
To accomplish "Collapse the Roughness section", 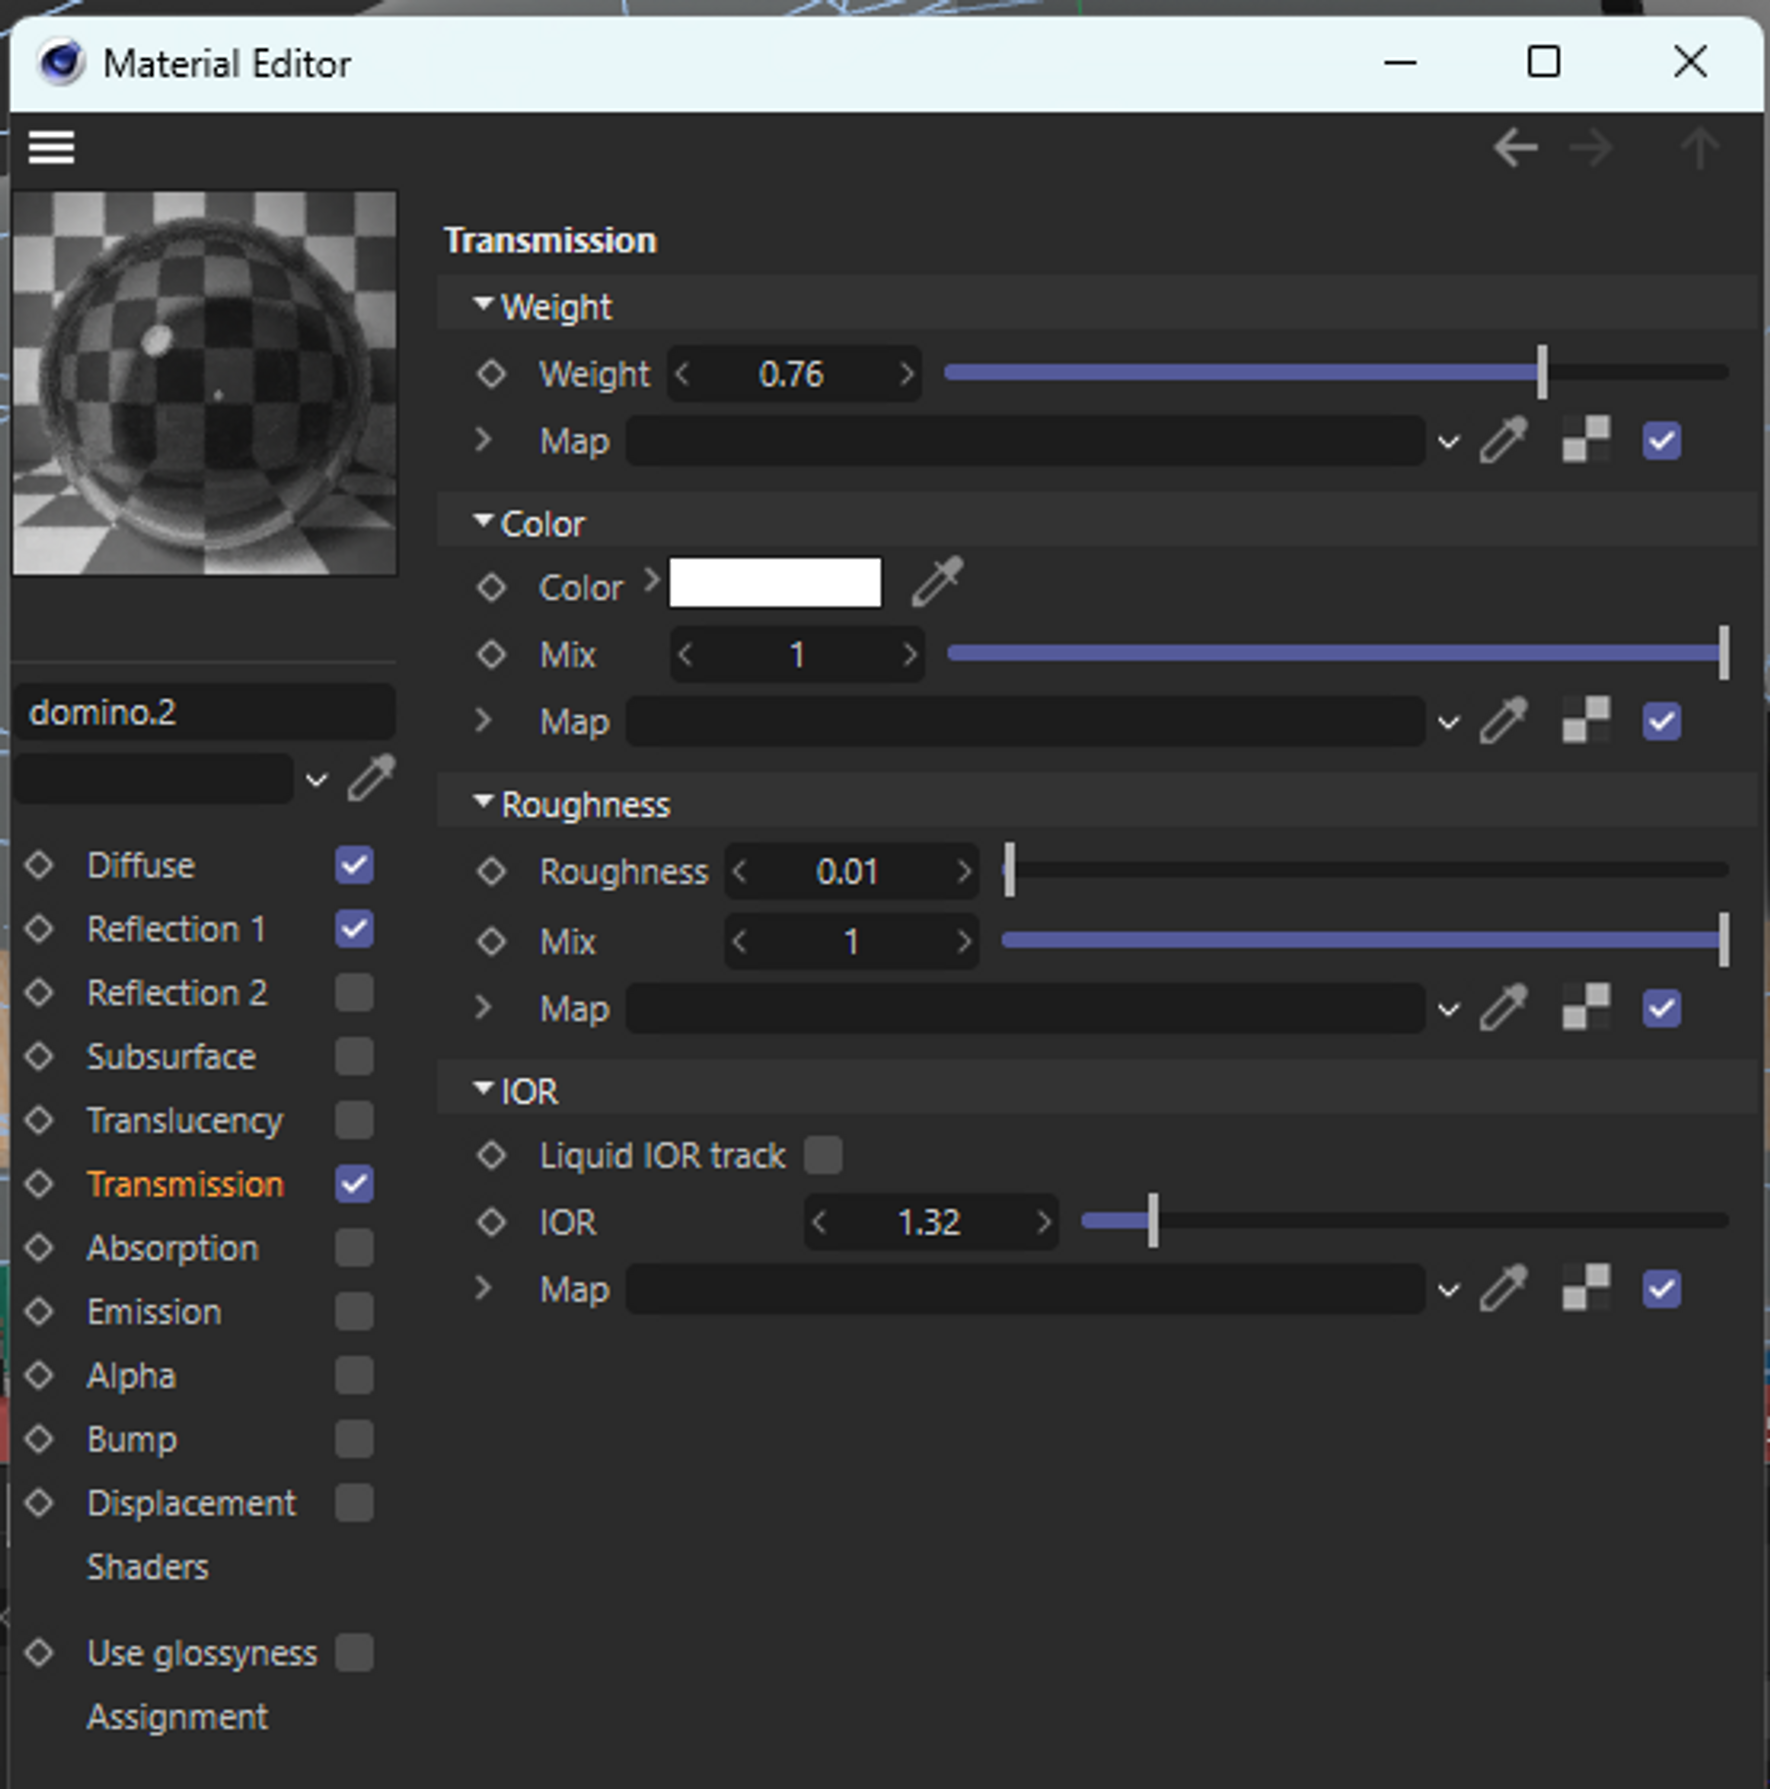I will [x=483, y=802].
